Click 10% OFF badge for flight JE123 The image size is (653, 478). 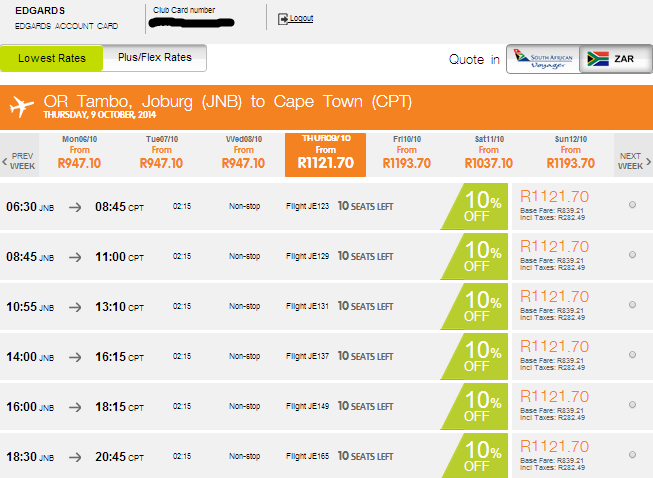click(478, 207)
